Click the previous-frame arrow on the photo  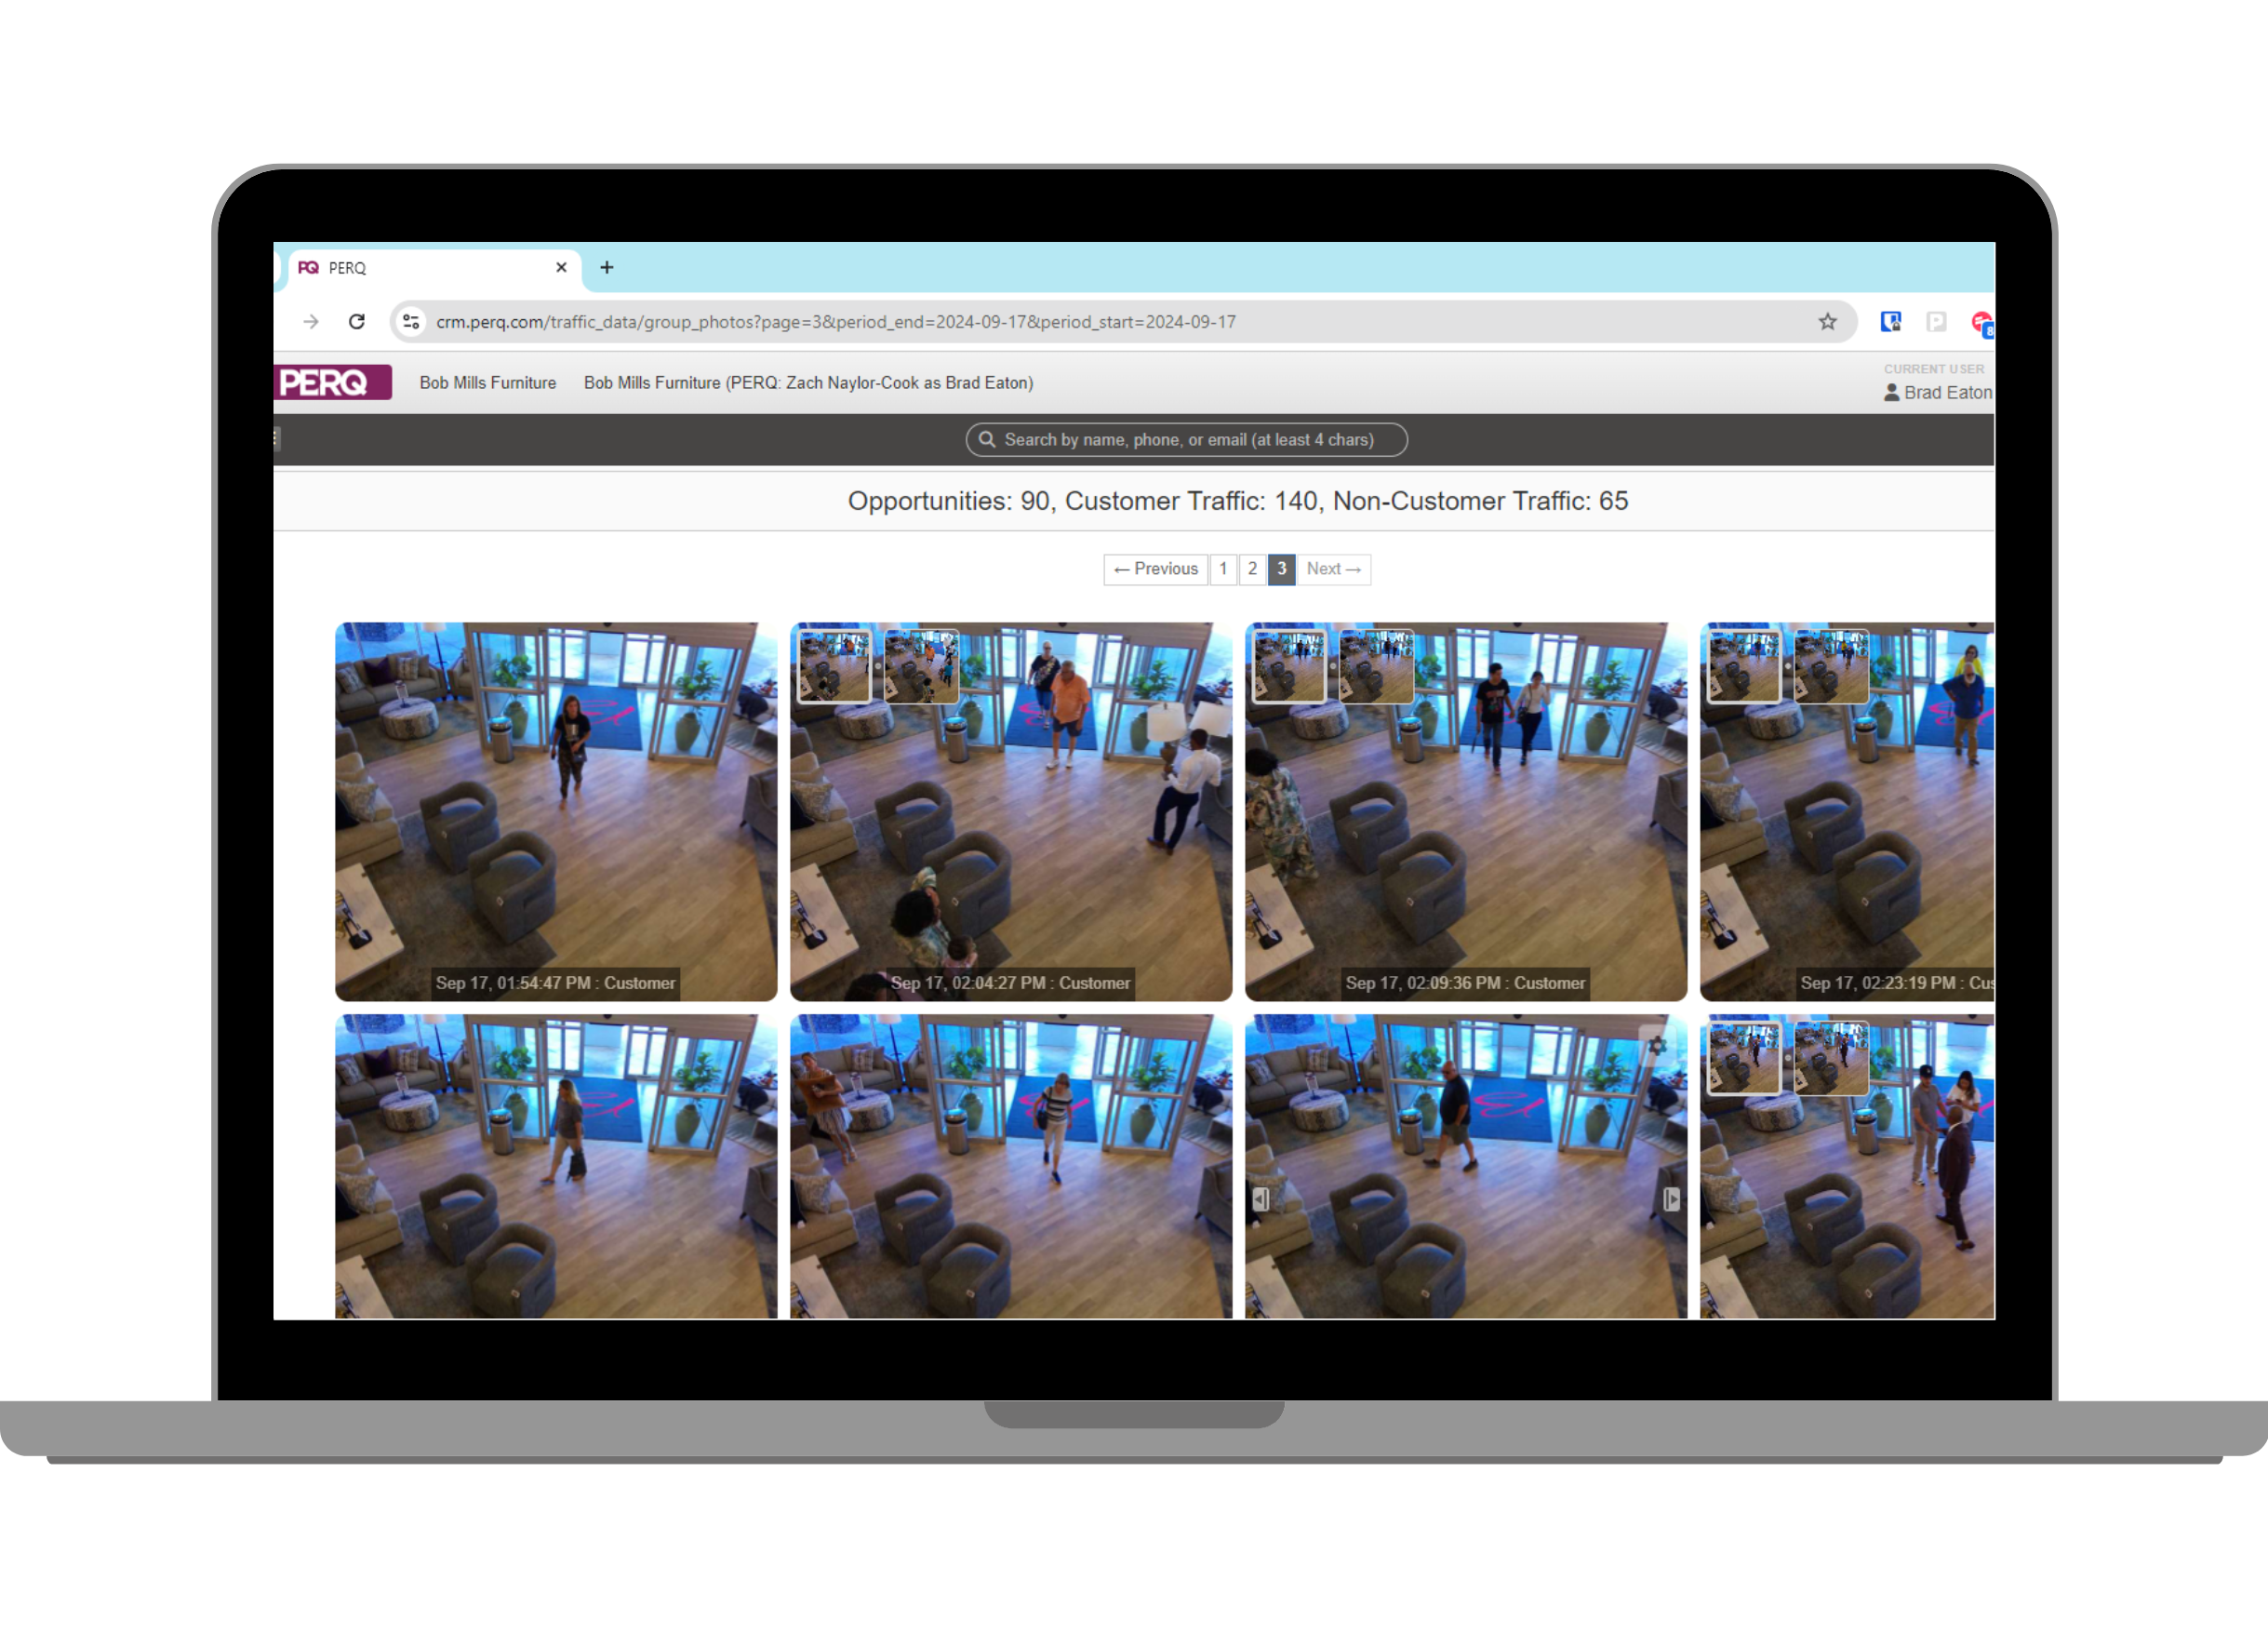(1261, 1199)
